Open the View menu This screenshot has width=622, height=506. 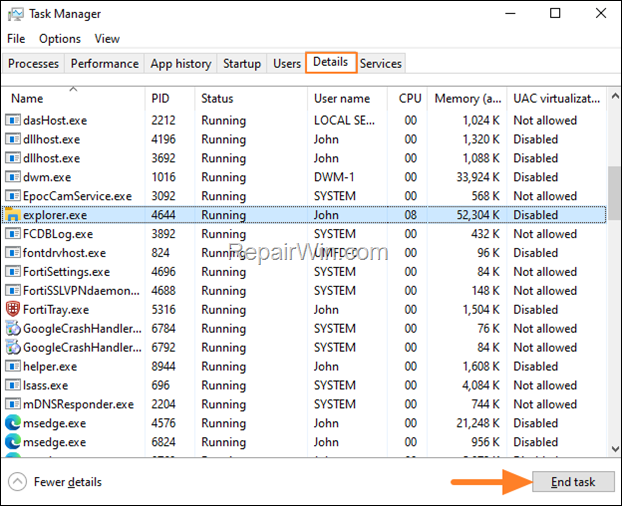[107, 39]
